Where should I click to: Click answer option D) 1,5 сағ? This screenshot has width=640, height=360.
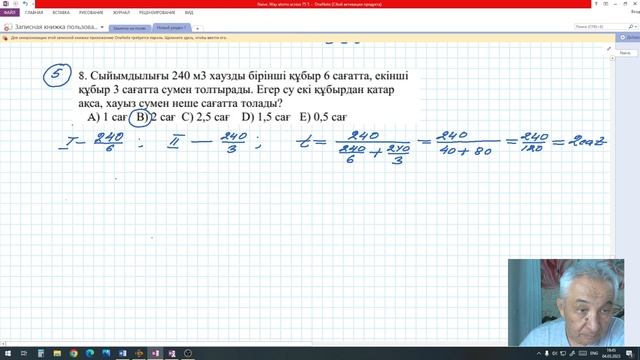coord(266,117)
